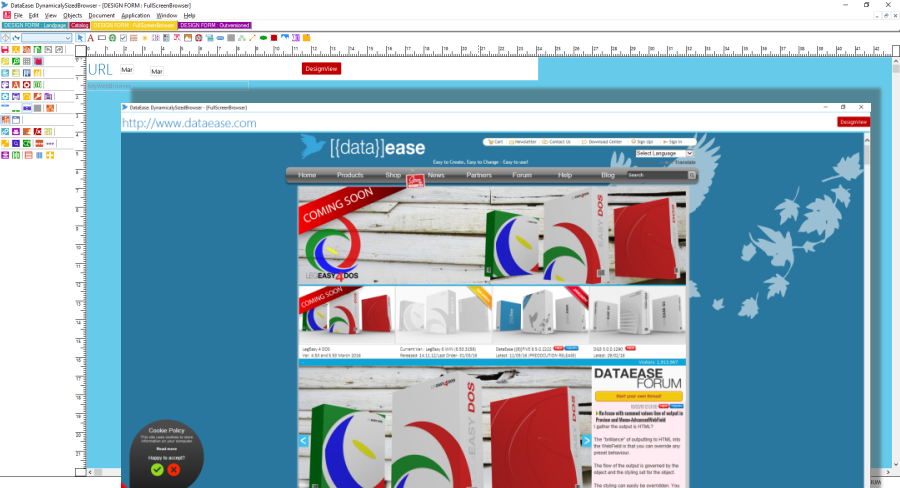Select the red filled rectangle tool

pos(274,38)
